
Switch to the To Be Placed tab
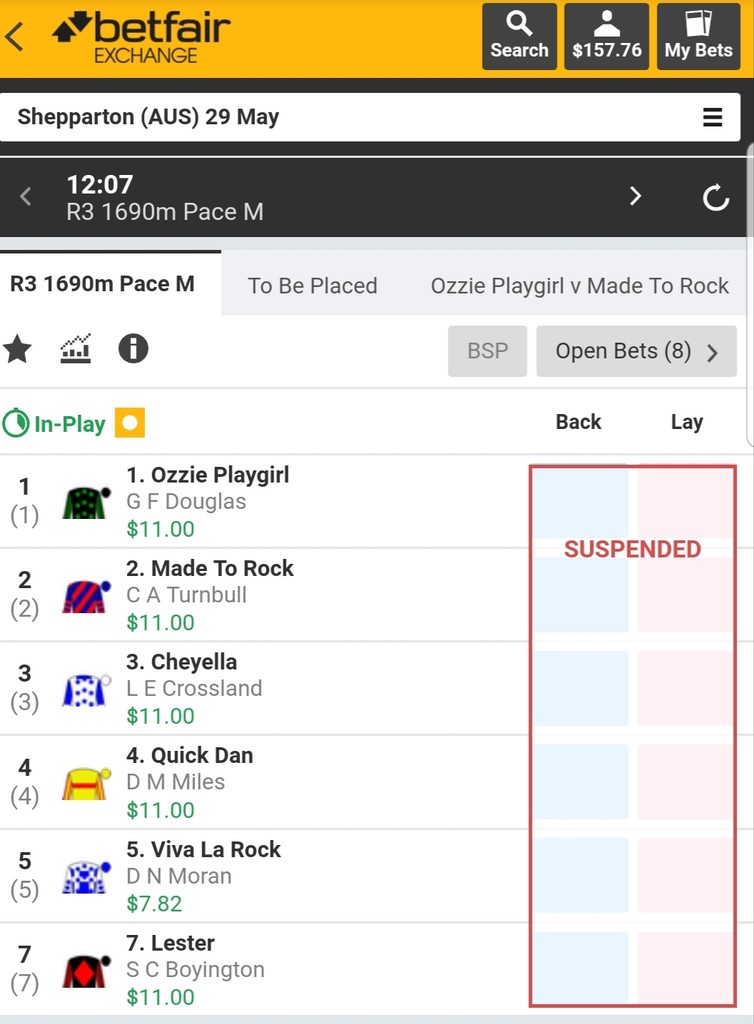[313, 285]
